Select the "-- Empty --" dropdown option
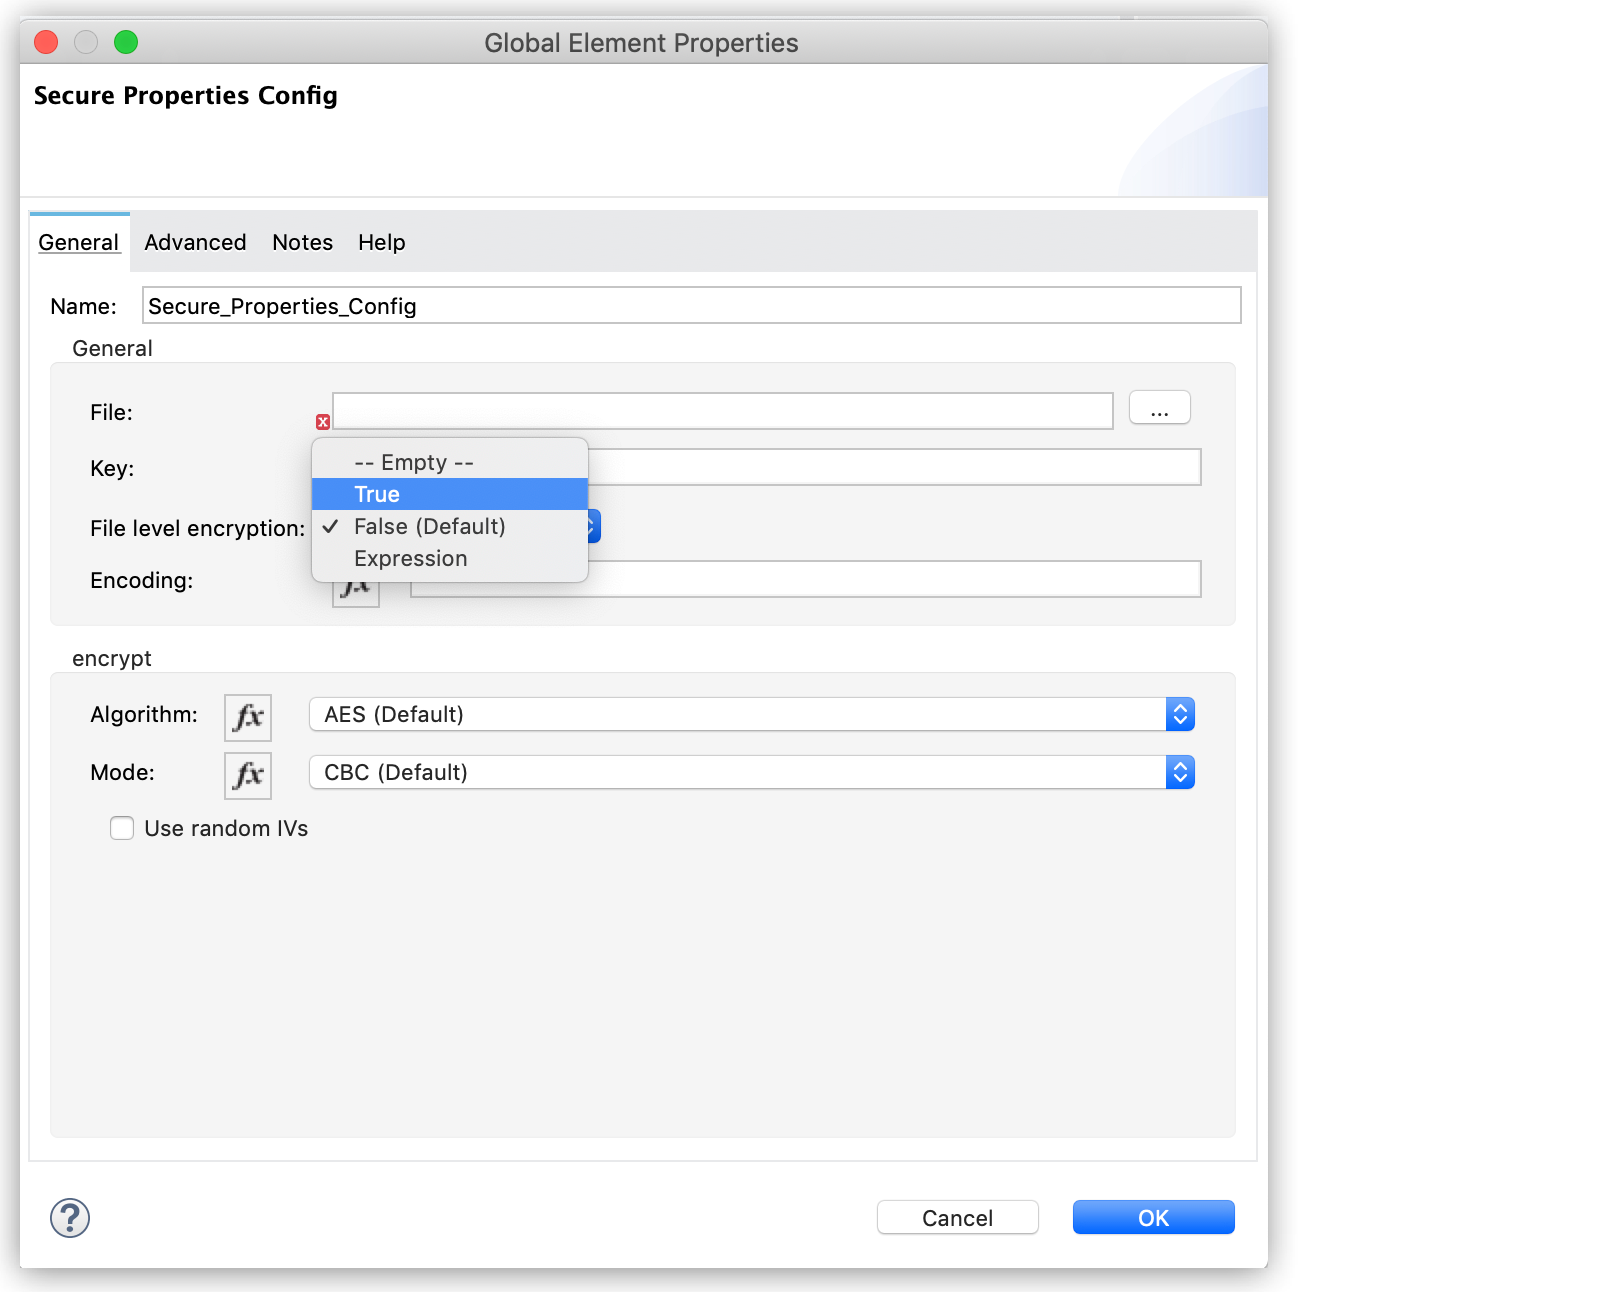This screenshot has height=1292, width=1618. point(411,461)
